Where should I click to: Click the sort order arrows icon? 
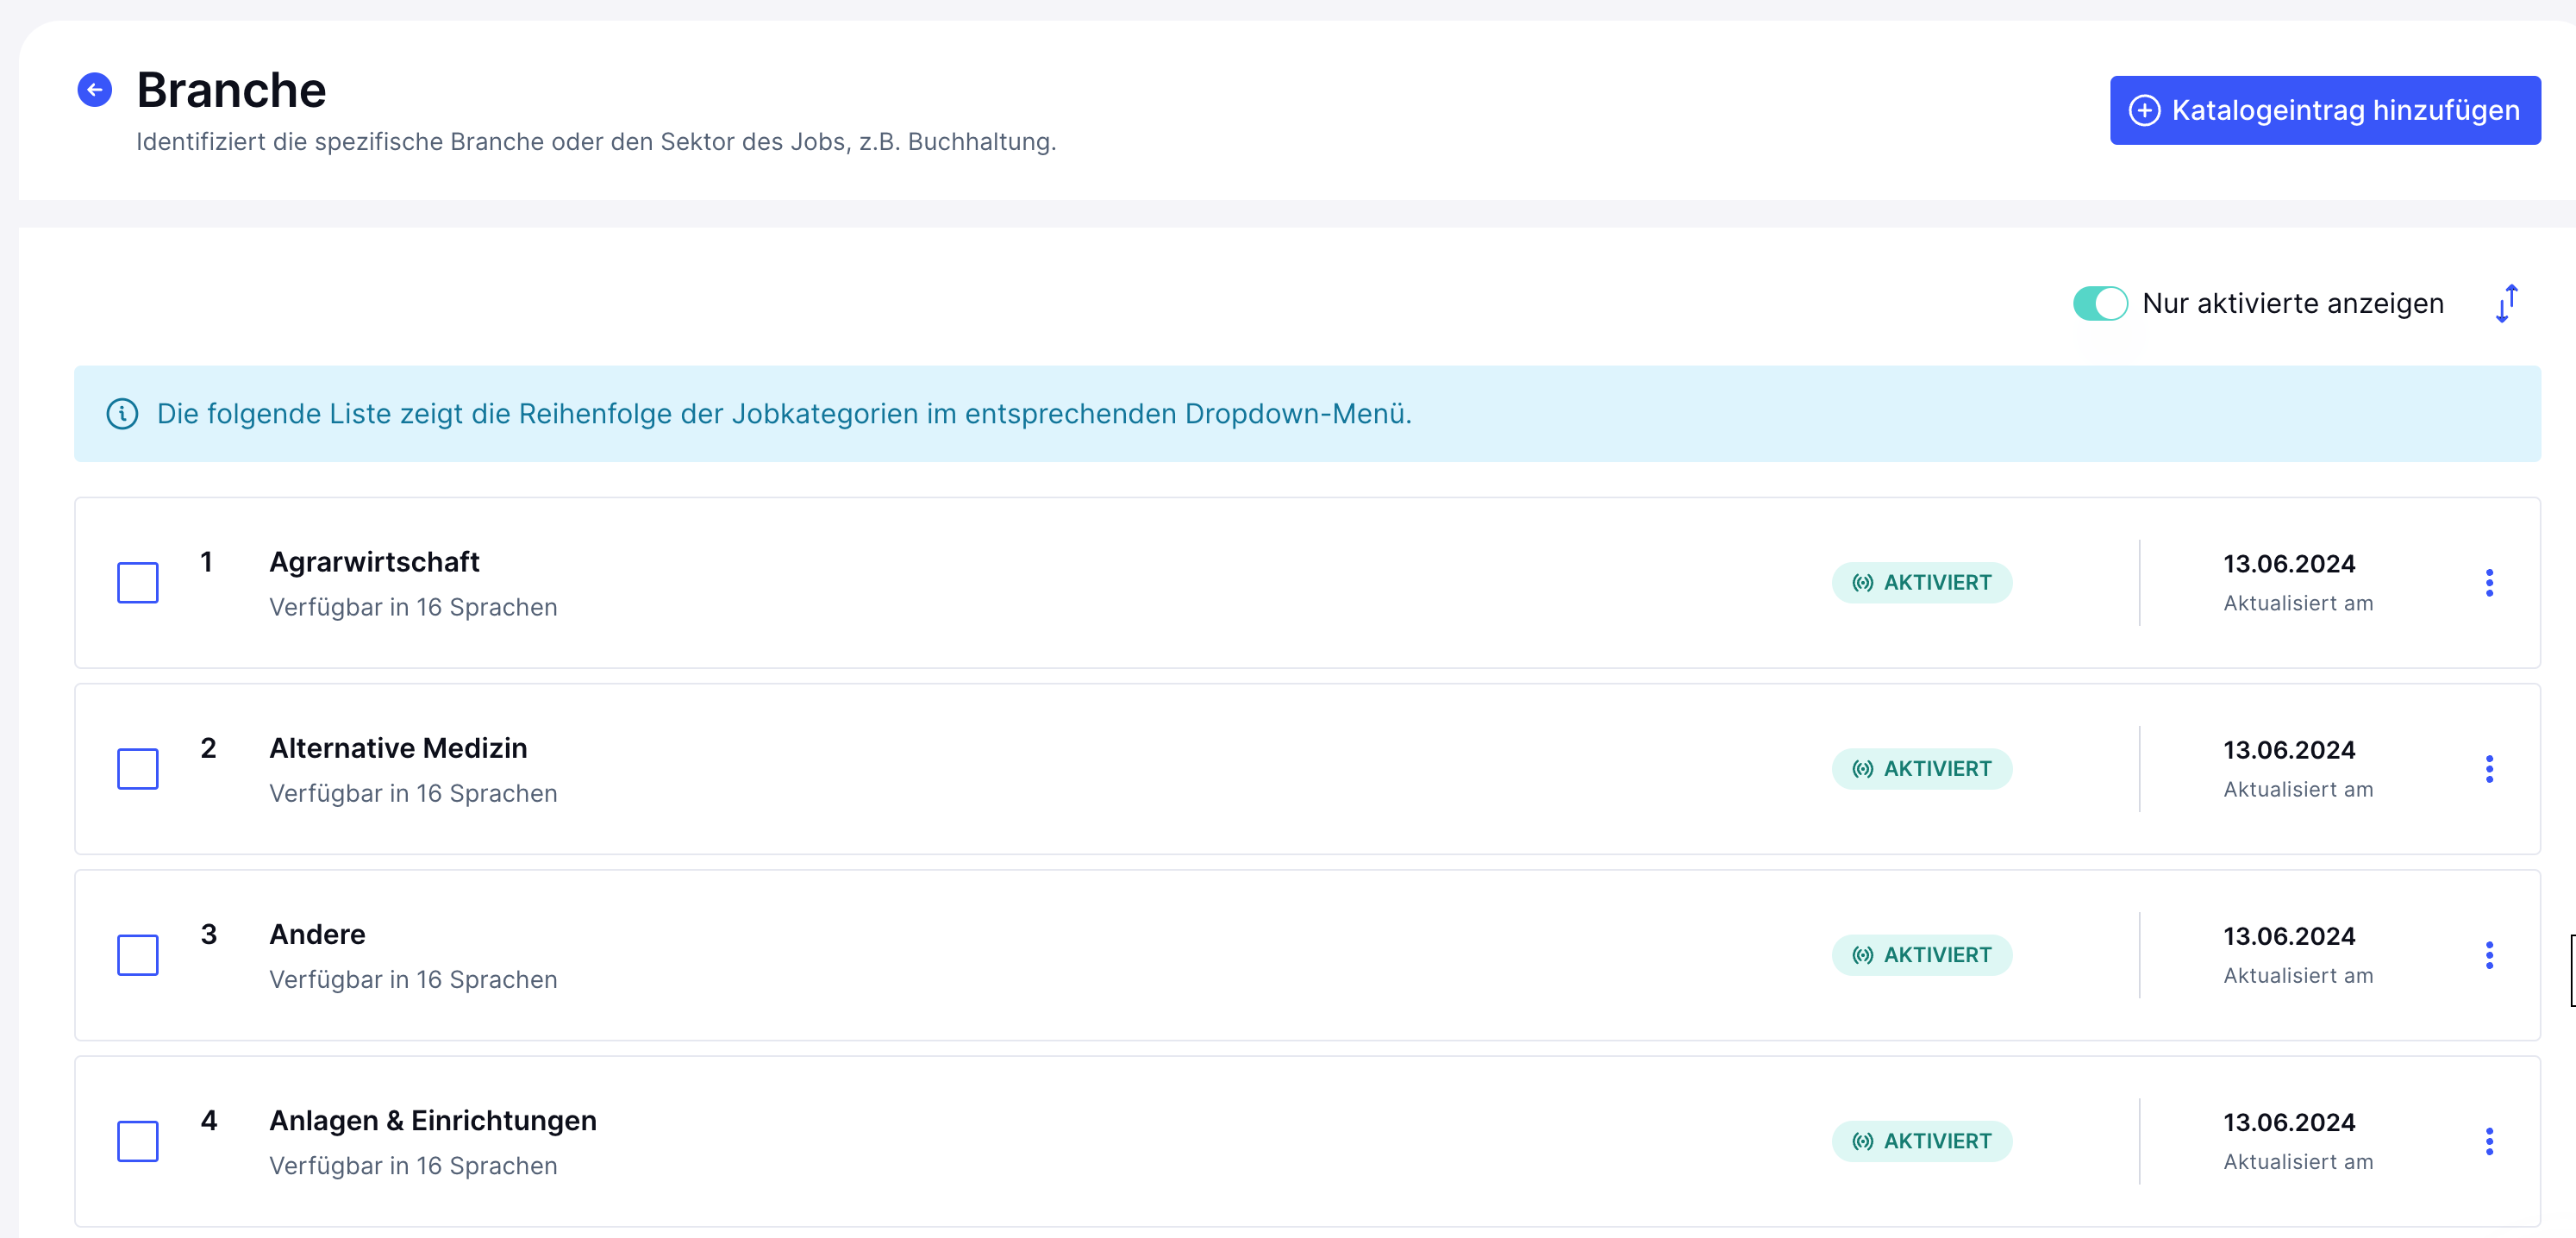tap(2506, 303)
